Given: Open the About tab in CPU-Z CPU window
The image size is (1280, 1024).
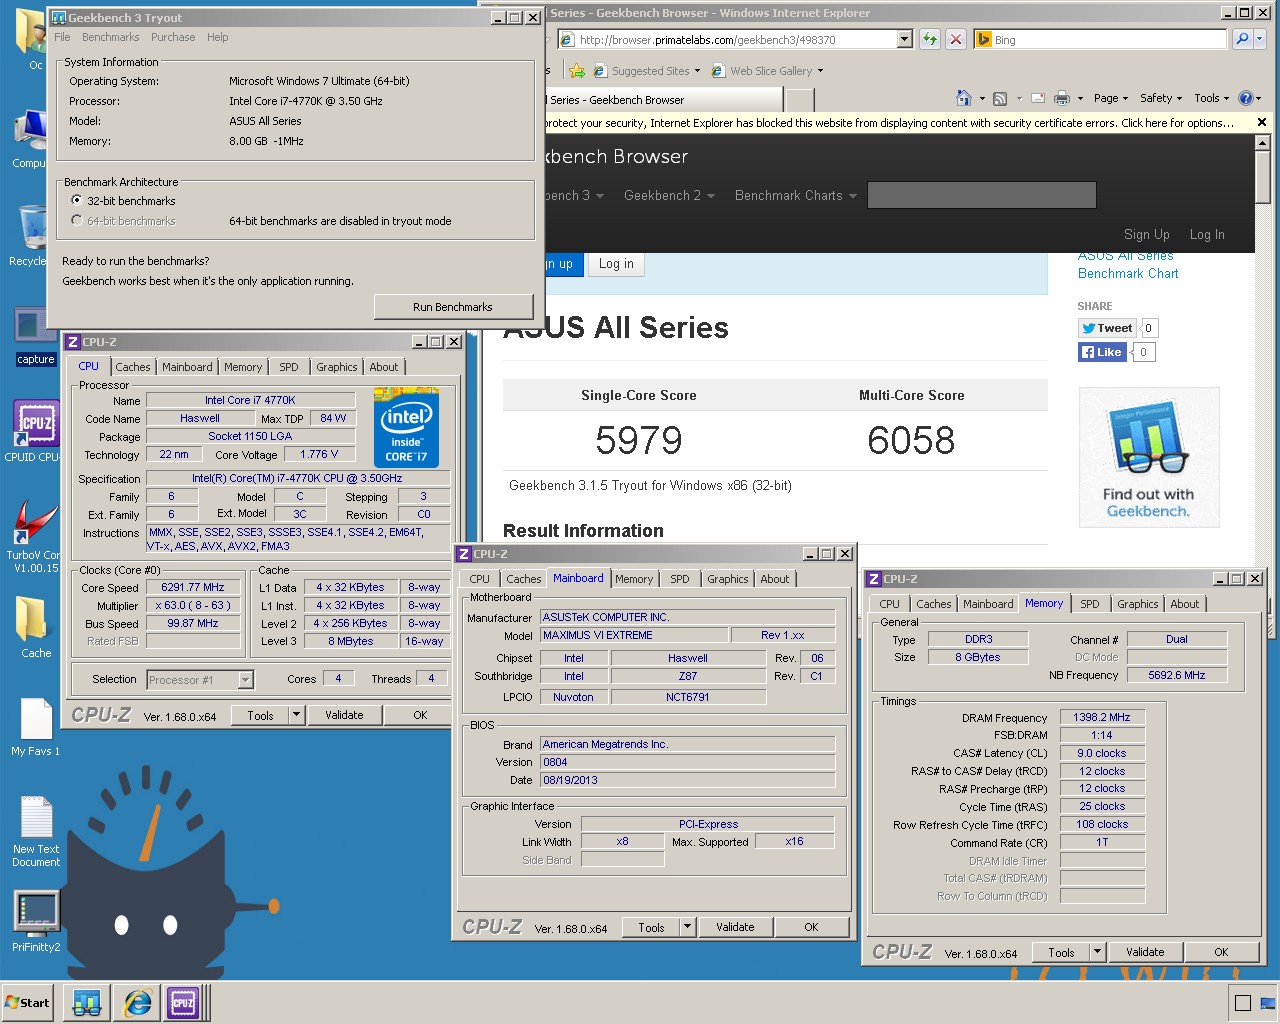Looking at the screenshot, I should [x=384, y=367].
